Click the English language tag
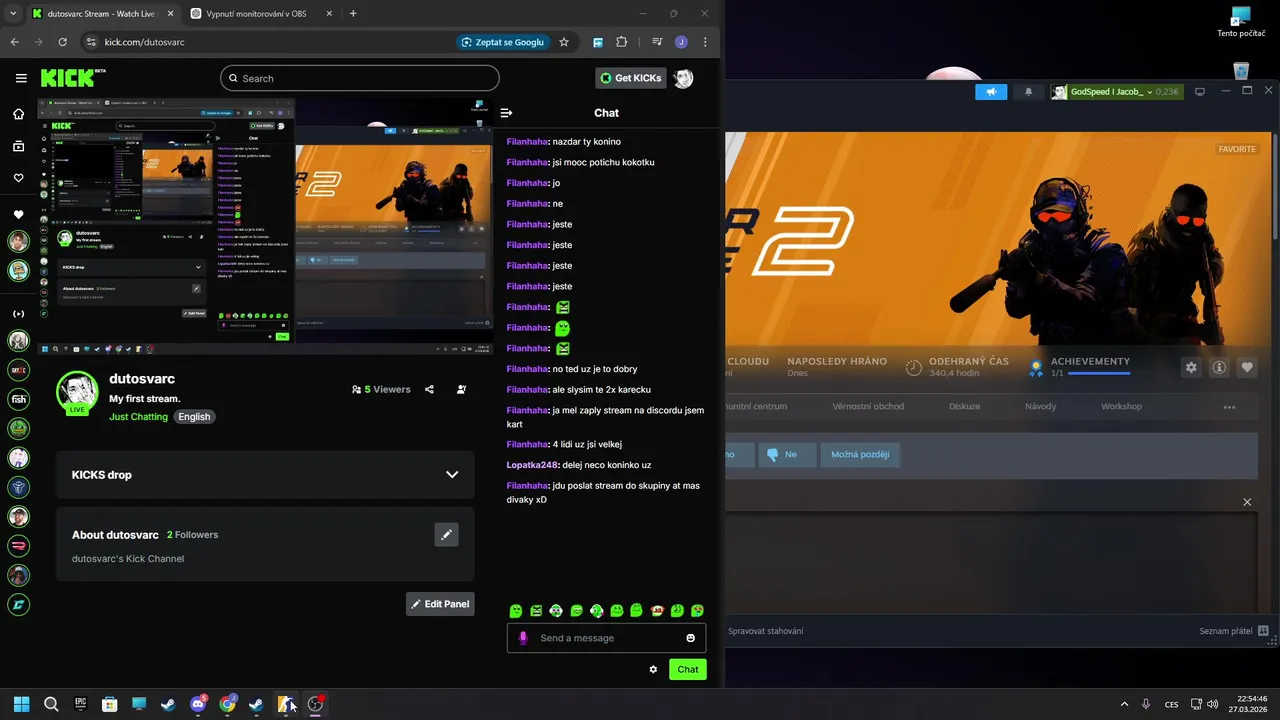Screen dimensions: 1280x720 (194, 417)
